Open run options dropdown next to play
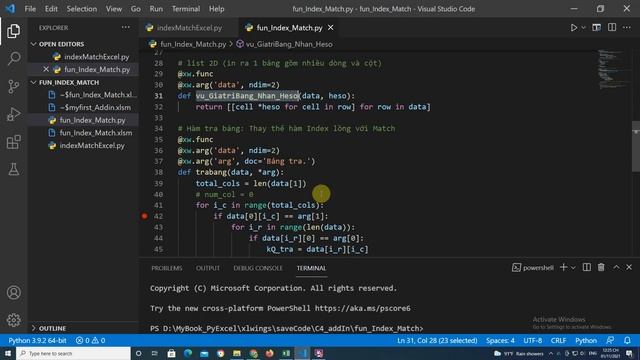The width and height of the screenshot is (640, 360). 583,28
